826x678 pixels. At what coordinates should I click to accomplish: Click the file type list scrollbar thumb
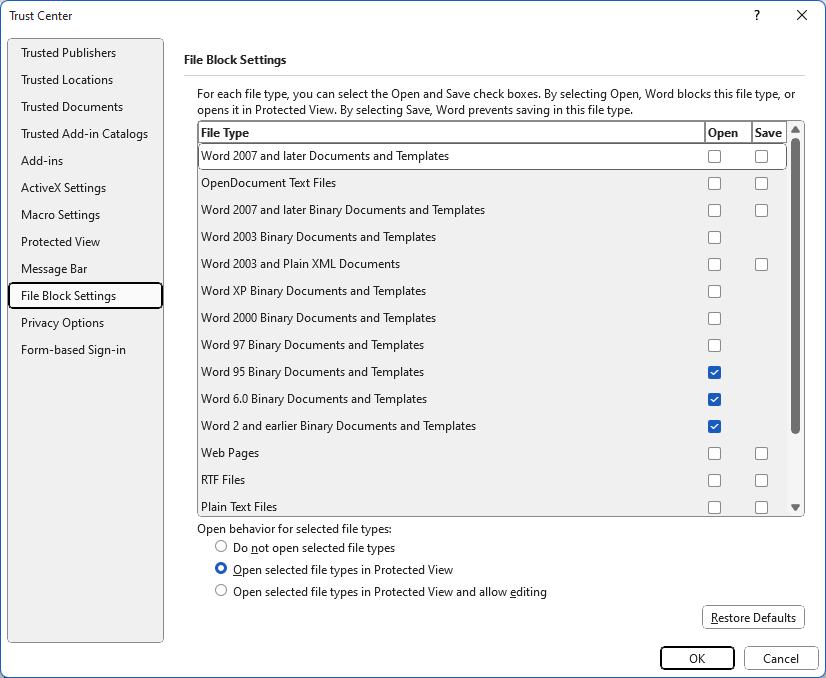tap(795, 285)
